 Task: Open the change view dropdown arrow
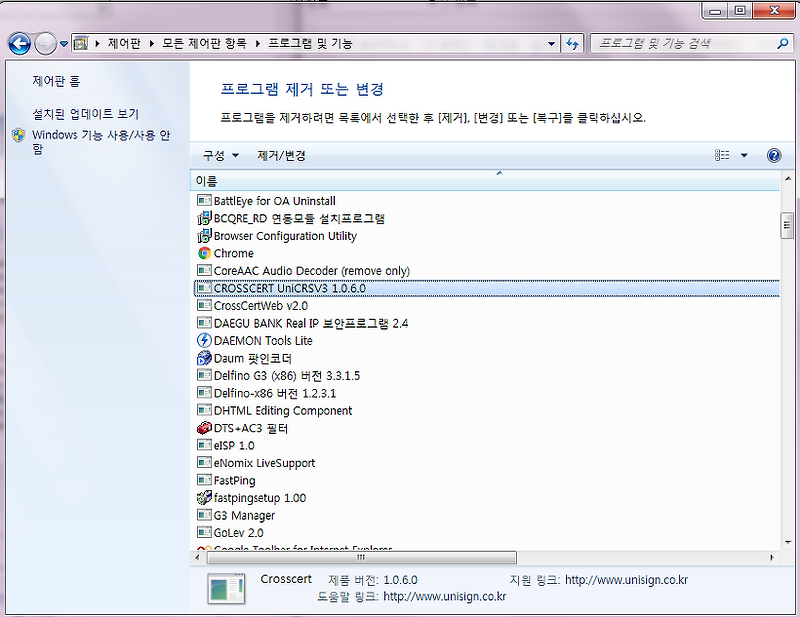(745, 155)
